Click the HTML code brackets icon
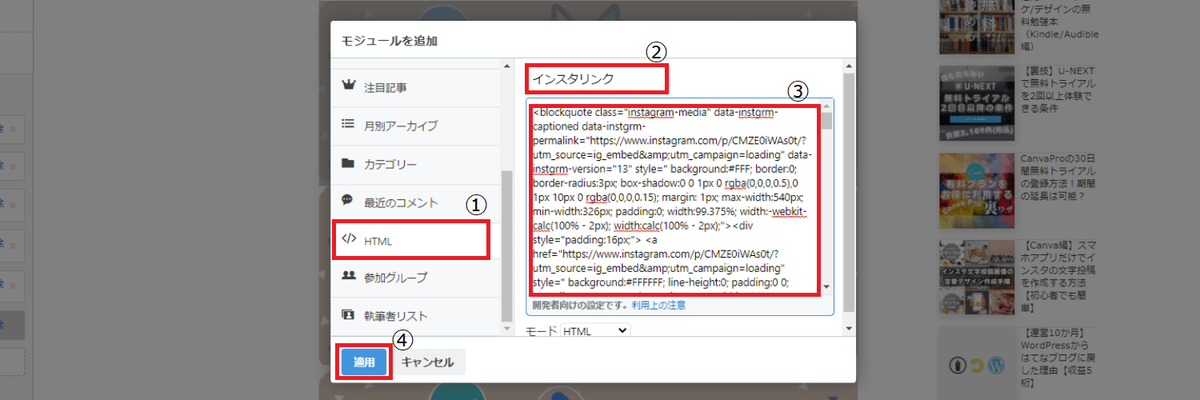 tap(348, 239)
